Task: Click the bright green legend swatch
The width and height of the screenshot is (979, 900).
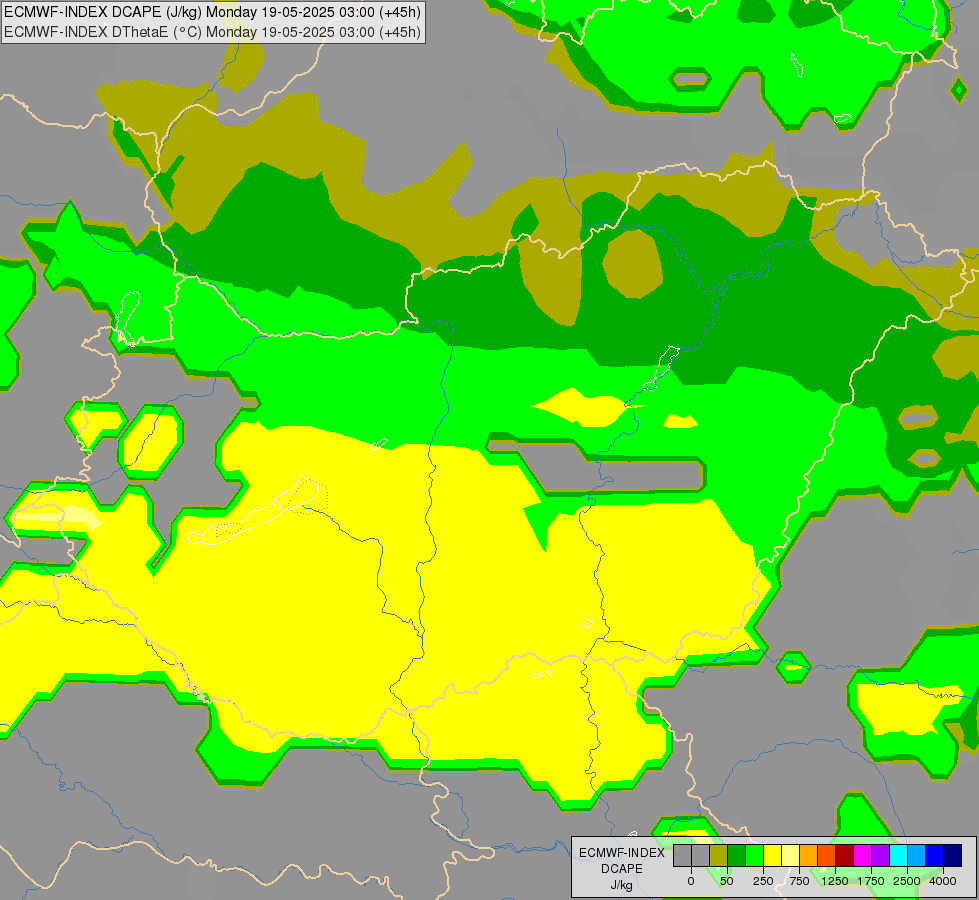Action: click(x=755, y=855)
